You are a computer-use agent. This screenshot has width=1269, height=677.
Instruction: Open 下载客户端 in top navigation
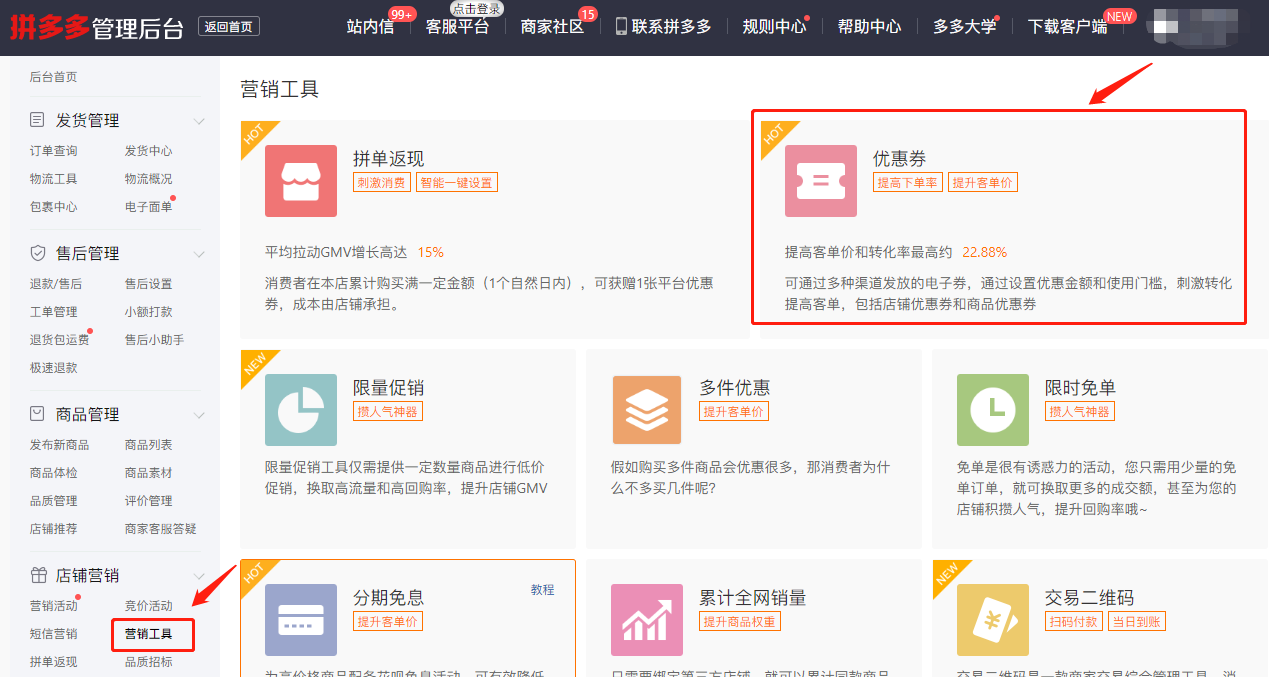pyautogui.click(x=1068, y=27)
